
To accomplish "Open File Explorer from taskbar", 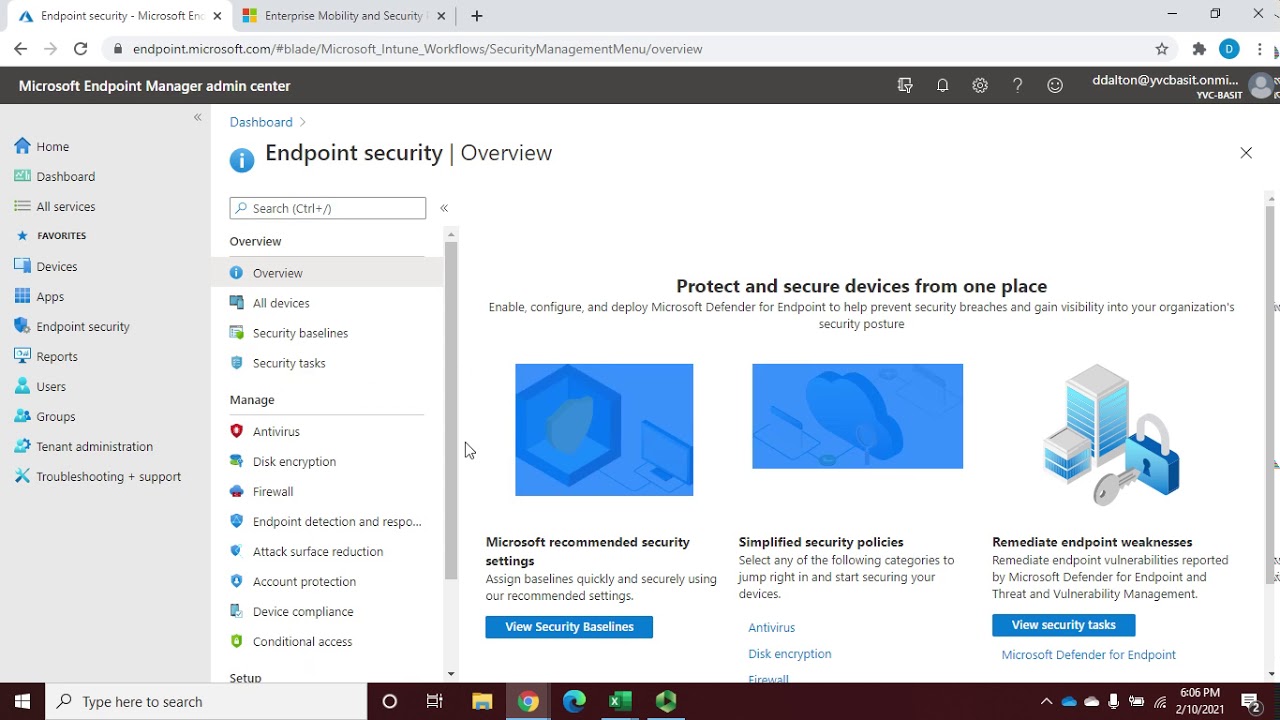I will point(482,701).
